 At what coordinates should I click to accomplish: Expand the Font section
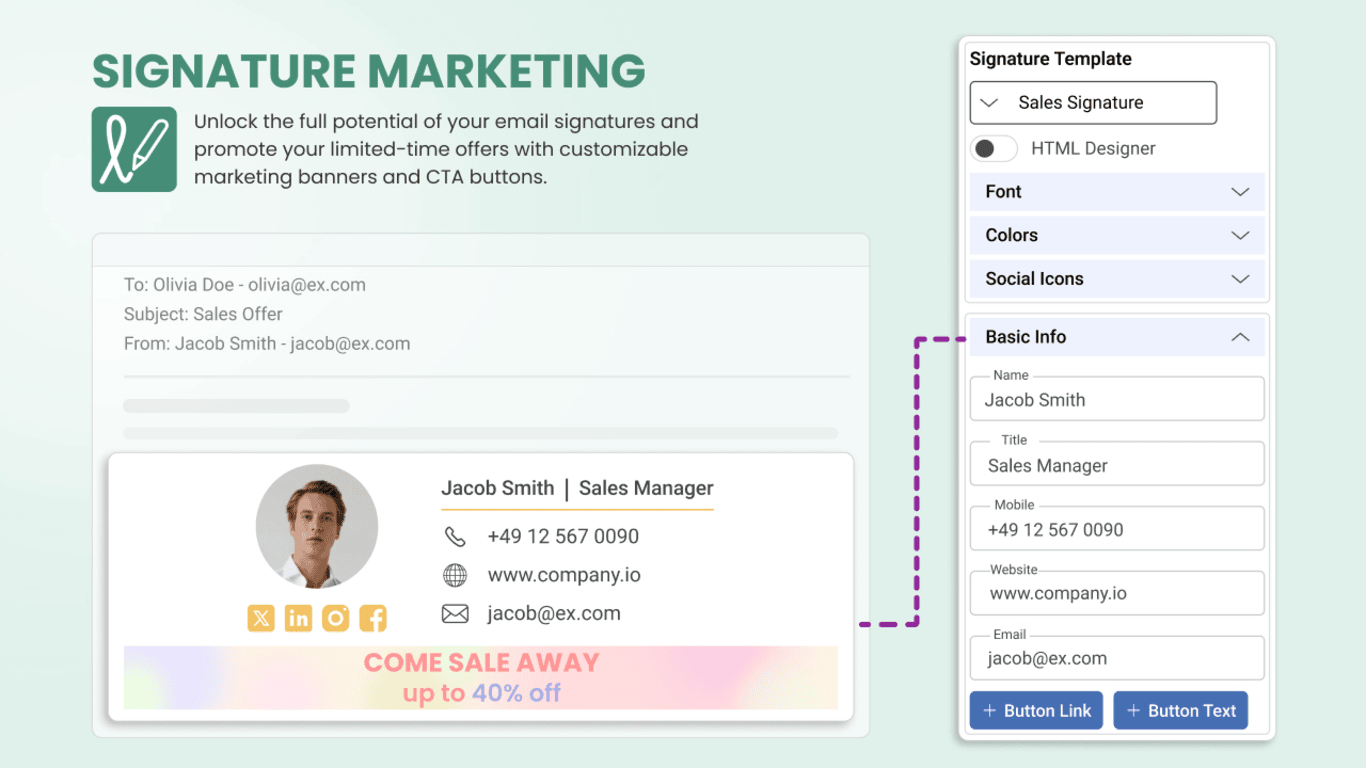(x=1117, y=192)
